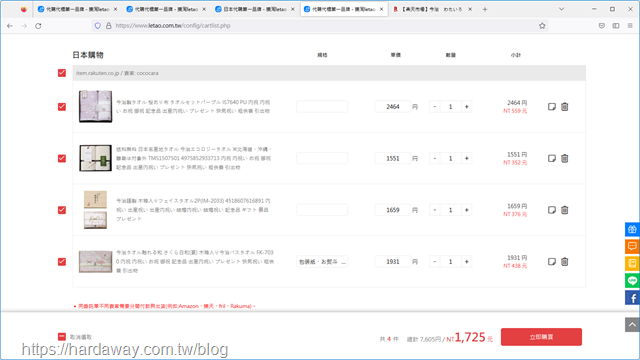This screenshot has height=360, width=640.
Task: Increase quantity of 2464 yen item
Action: (x=467, y=107)
